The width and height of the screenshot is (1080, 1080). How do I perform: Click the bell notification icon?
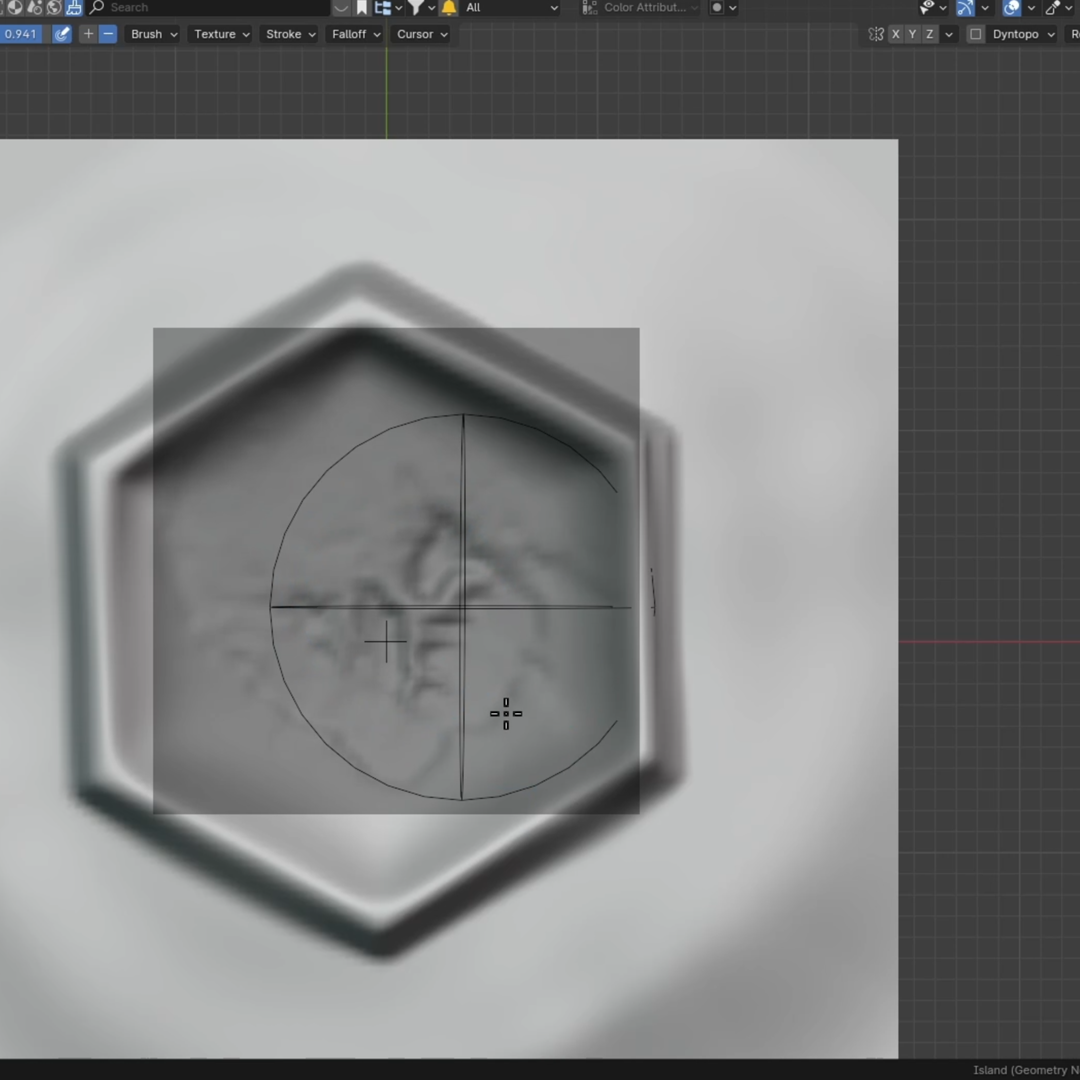449,7
